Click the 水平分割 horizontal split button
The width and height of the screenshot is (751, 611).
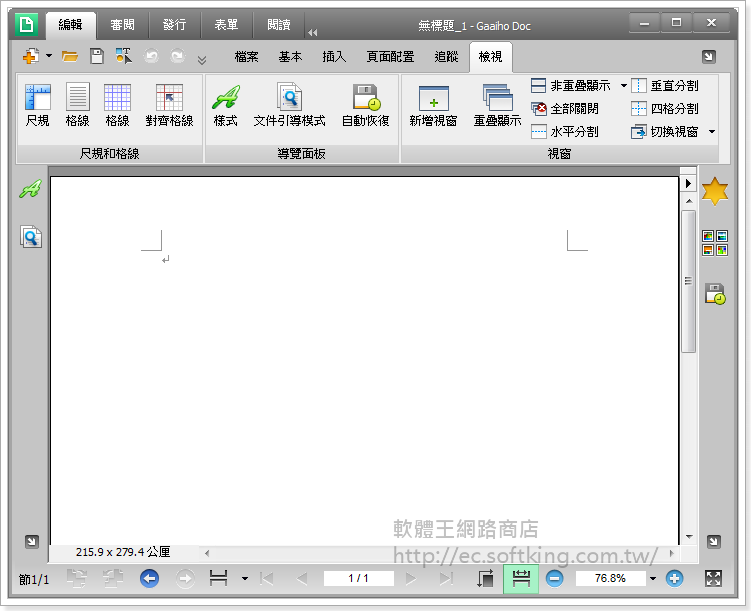[565, 132]
